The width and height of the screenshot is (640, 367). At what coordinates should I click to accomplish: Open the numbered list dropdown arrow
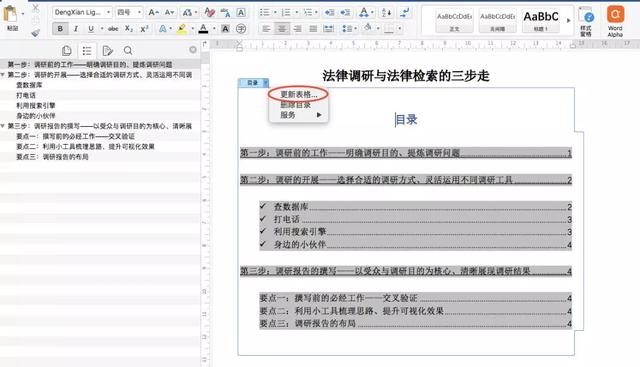[296, 13]
